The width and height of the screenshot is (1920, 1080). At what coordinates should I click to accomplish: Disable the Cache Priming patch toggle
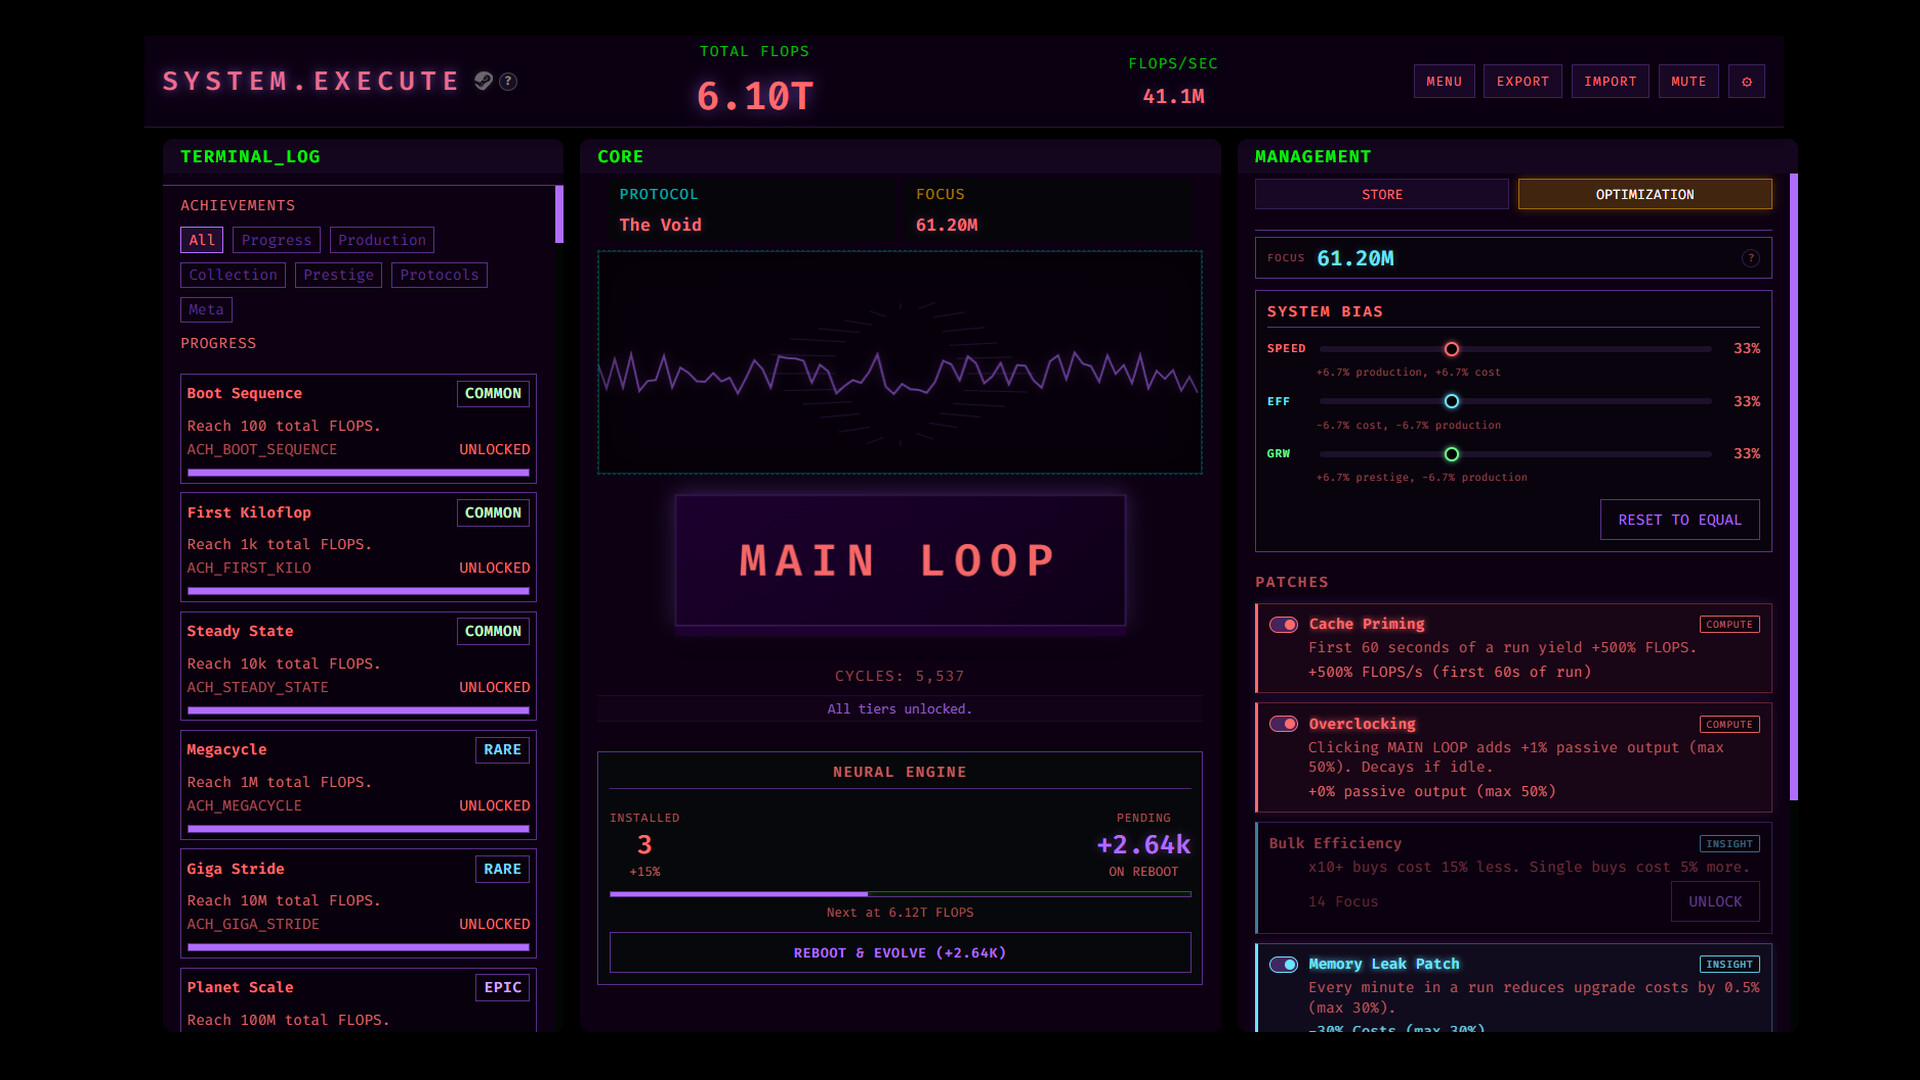(x=1283, y=624)
